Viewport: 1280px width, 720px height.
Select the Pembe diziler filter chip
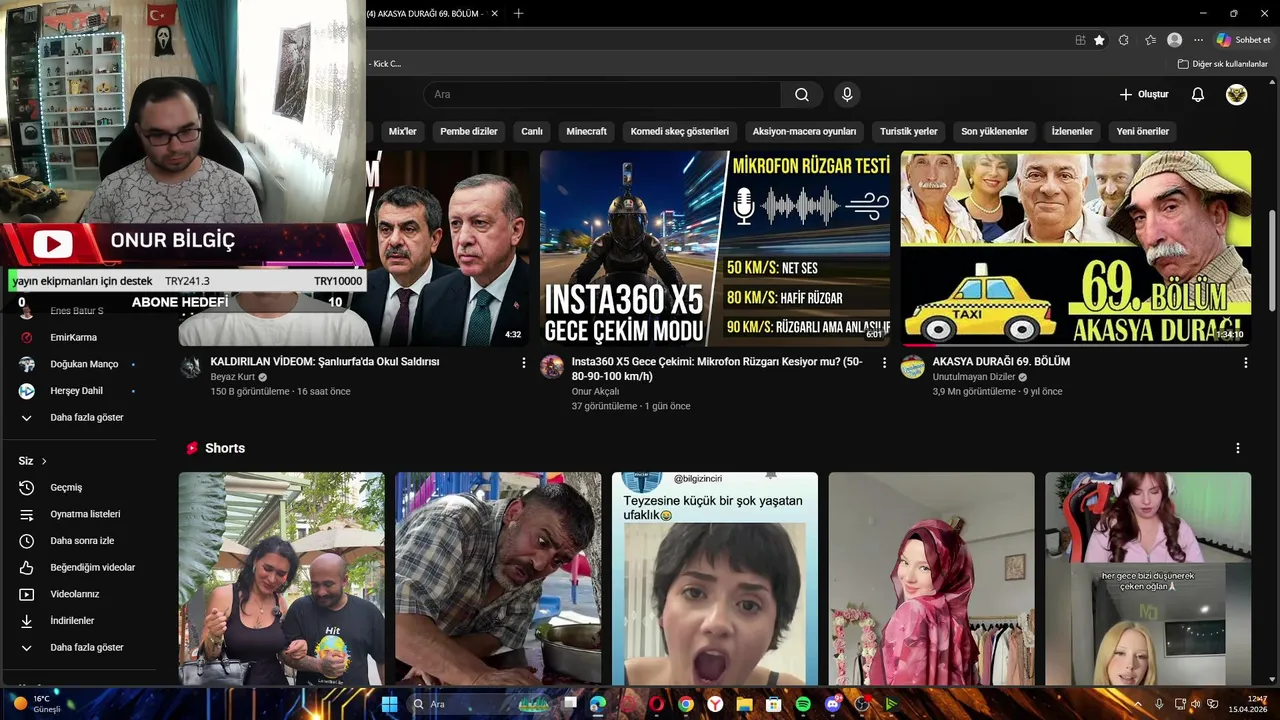(x=469, y=131)
